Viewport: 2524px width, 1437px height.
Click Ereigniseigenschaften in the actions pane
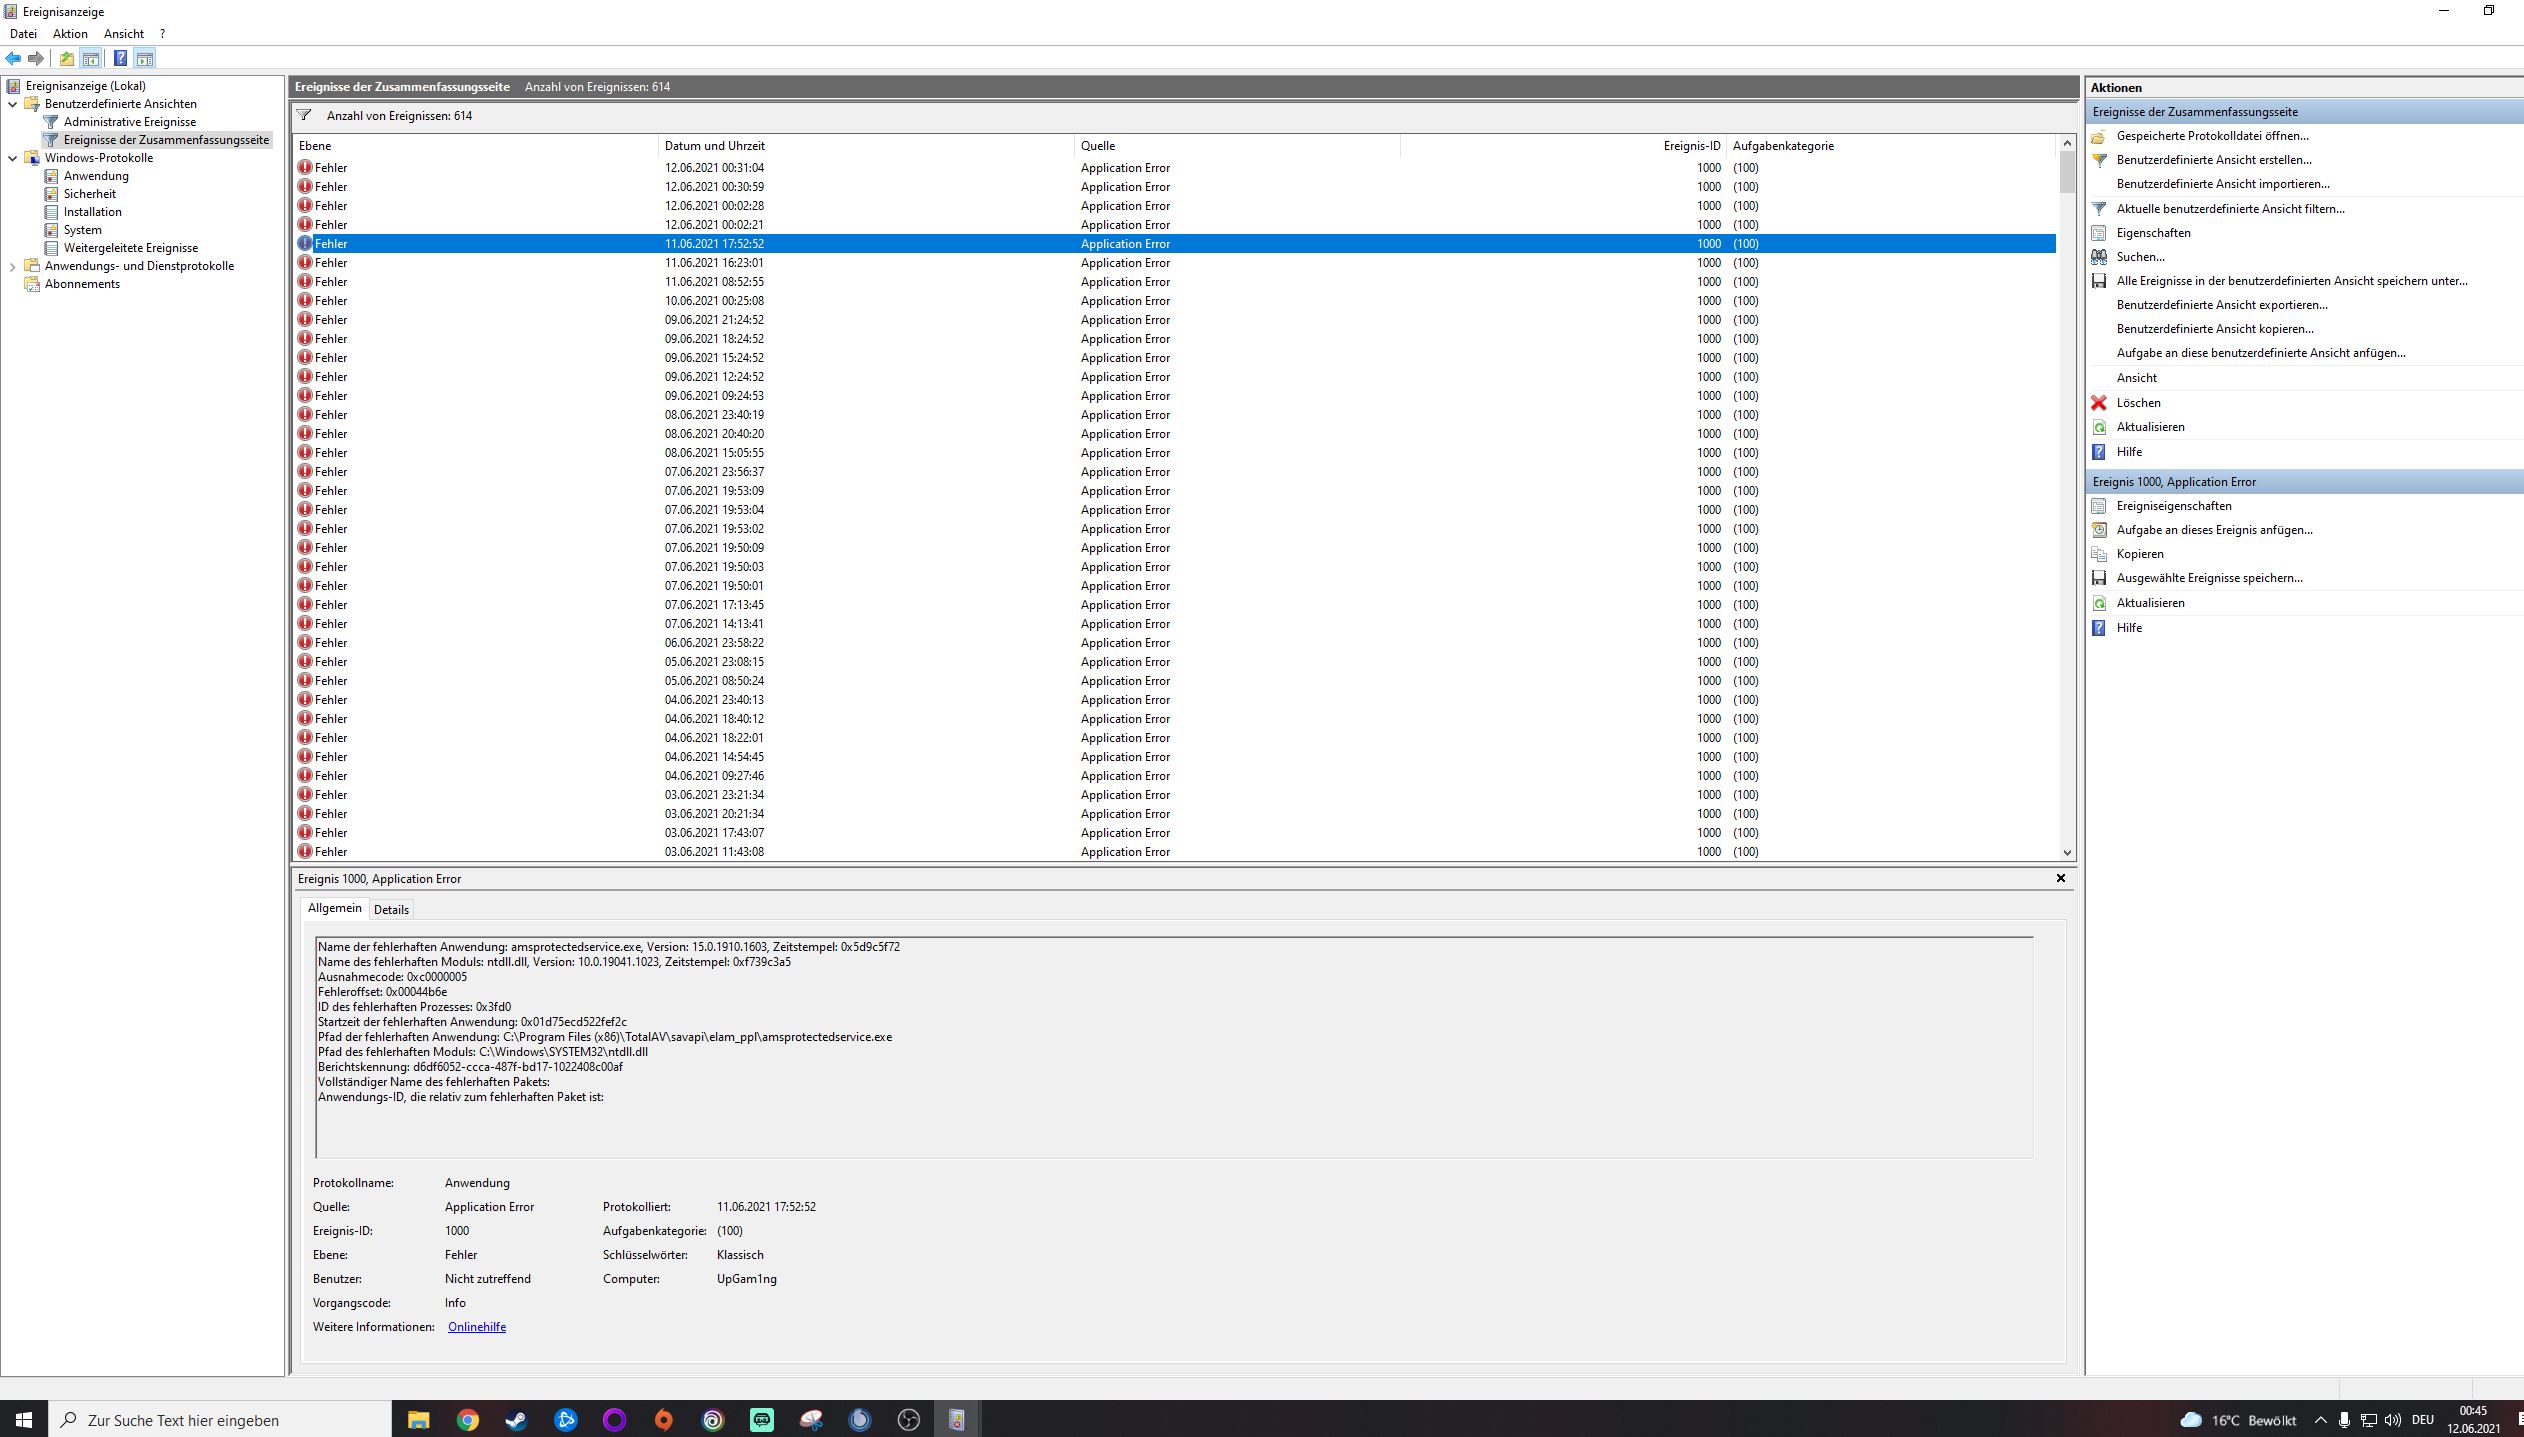click(x=2173, y=506)
